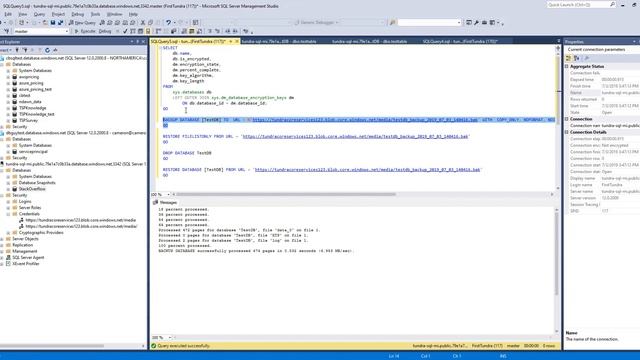
Task: Select the serviceprincipal database node
Action: pyautogui.click(x=33, y=151)
